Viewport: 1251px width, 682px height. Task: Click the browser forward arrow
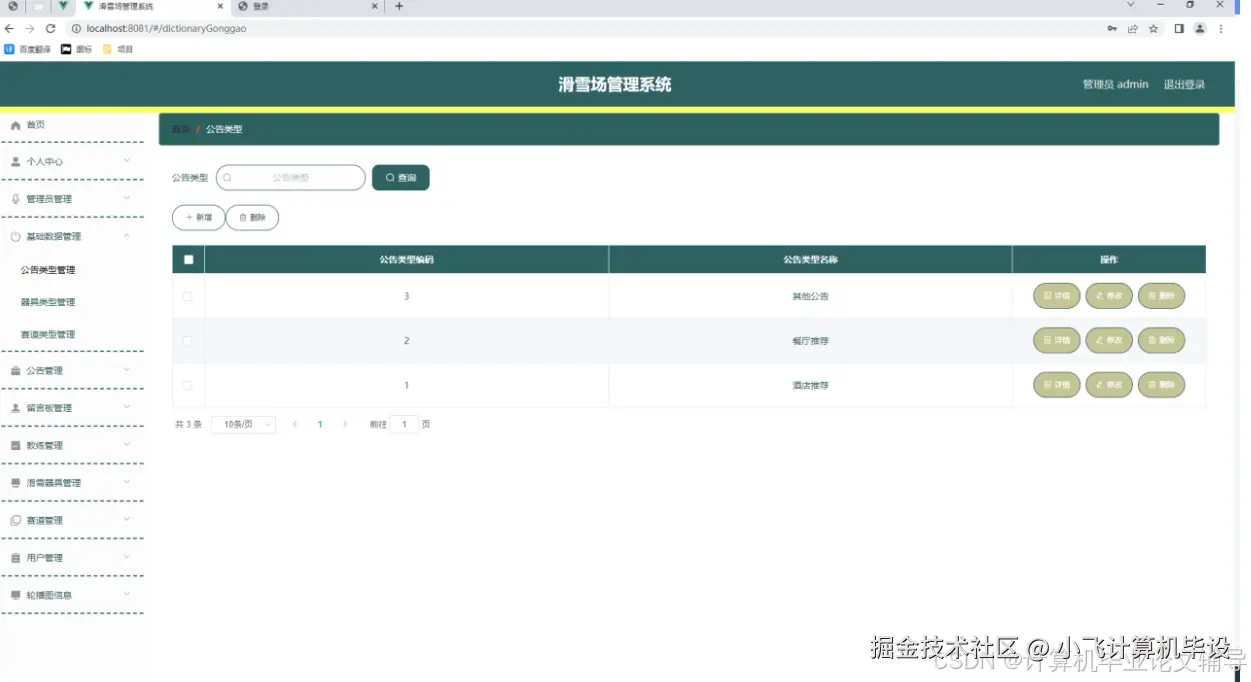(x=30, y=29)
